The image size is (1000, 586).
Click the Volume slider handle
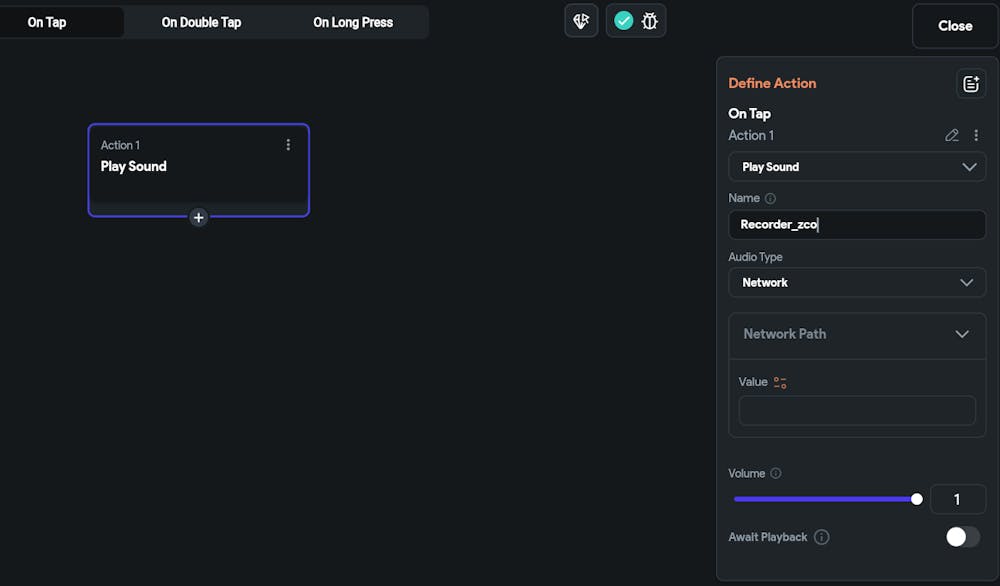[x=916, y=499]
